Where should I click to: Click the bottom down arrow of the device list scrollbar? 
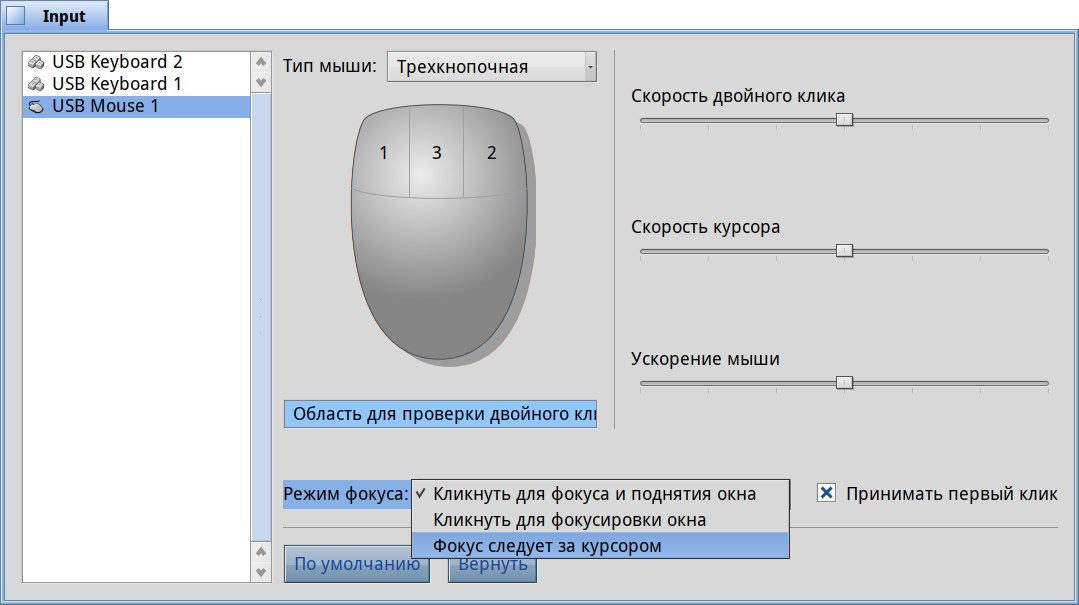click(261, 572)
